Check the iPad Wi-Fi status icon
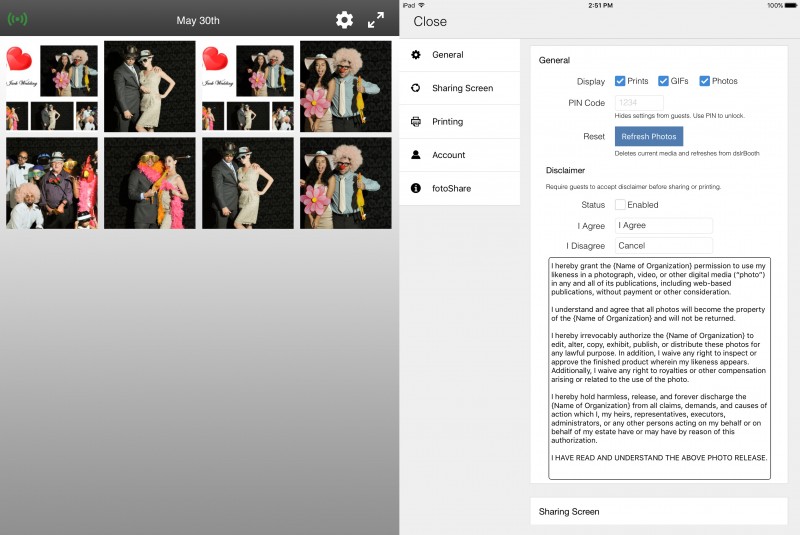The image size is (800, 535). click(x=421, y=5)
